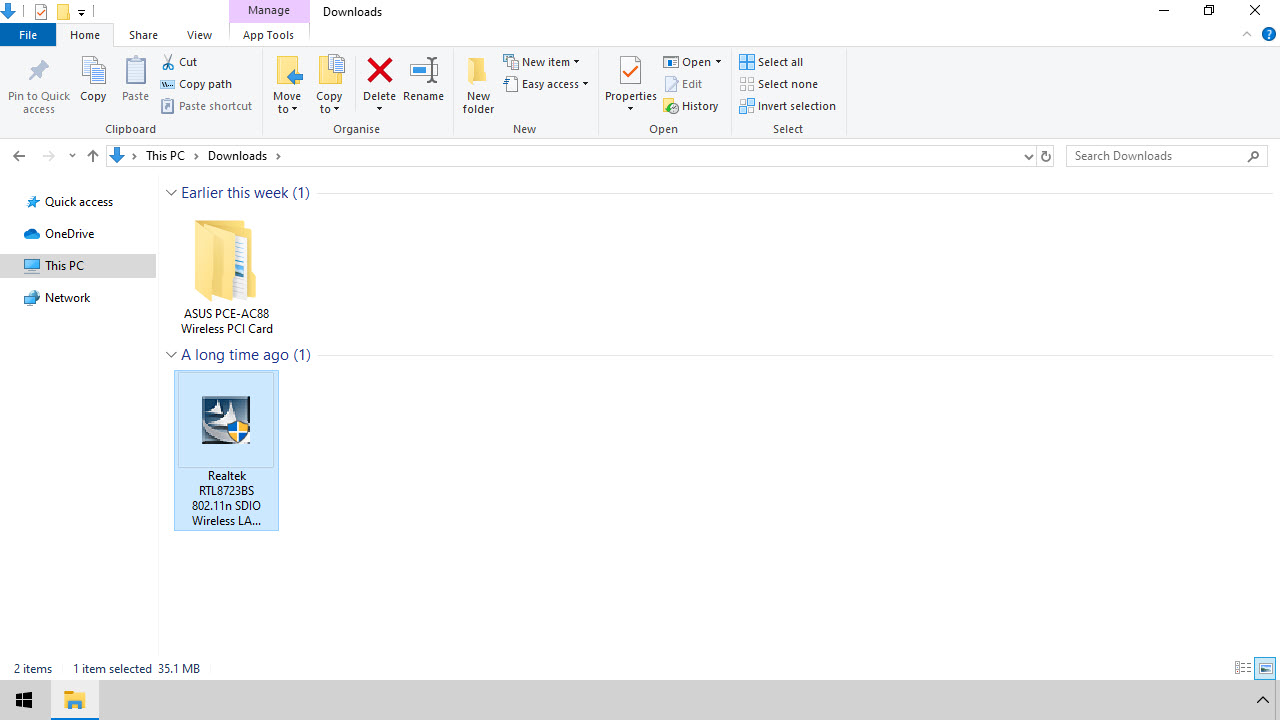1280x720 pixels.
Task: Click Select all
Action: pyautogui.click(x=771, y=62)
